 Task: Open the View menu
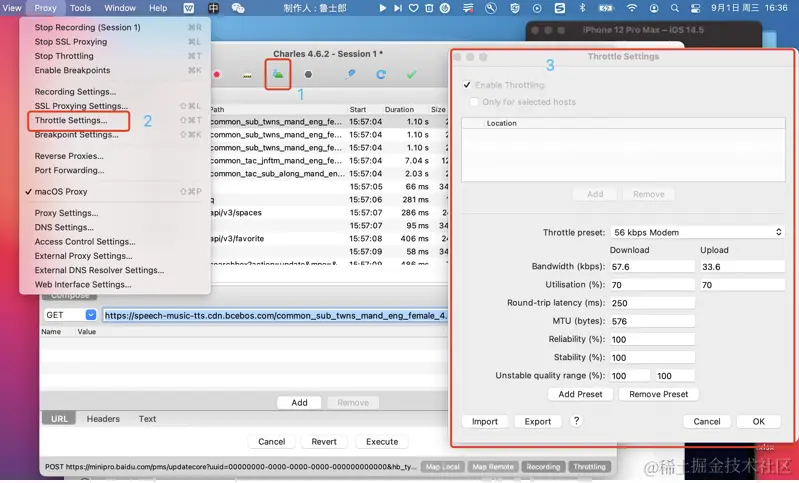(x=12, y=8)
